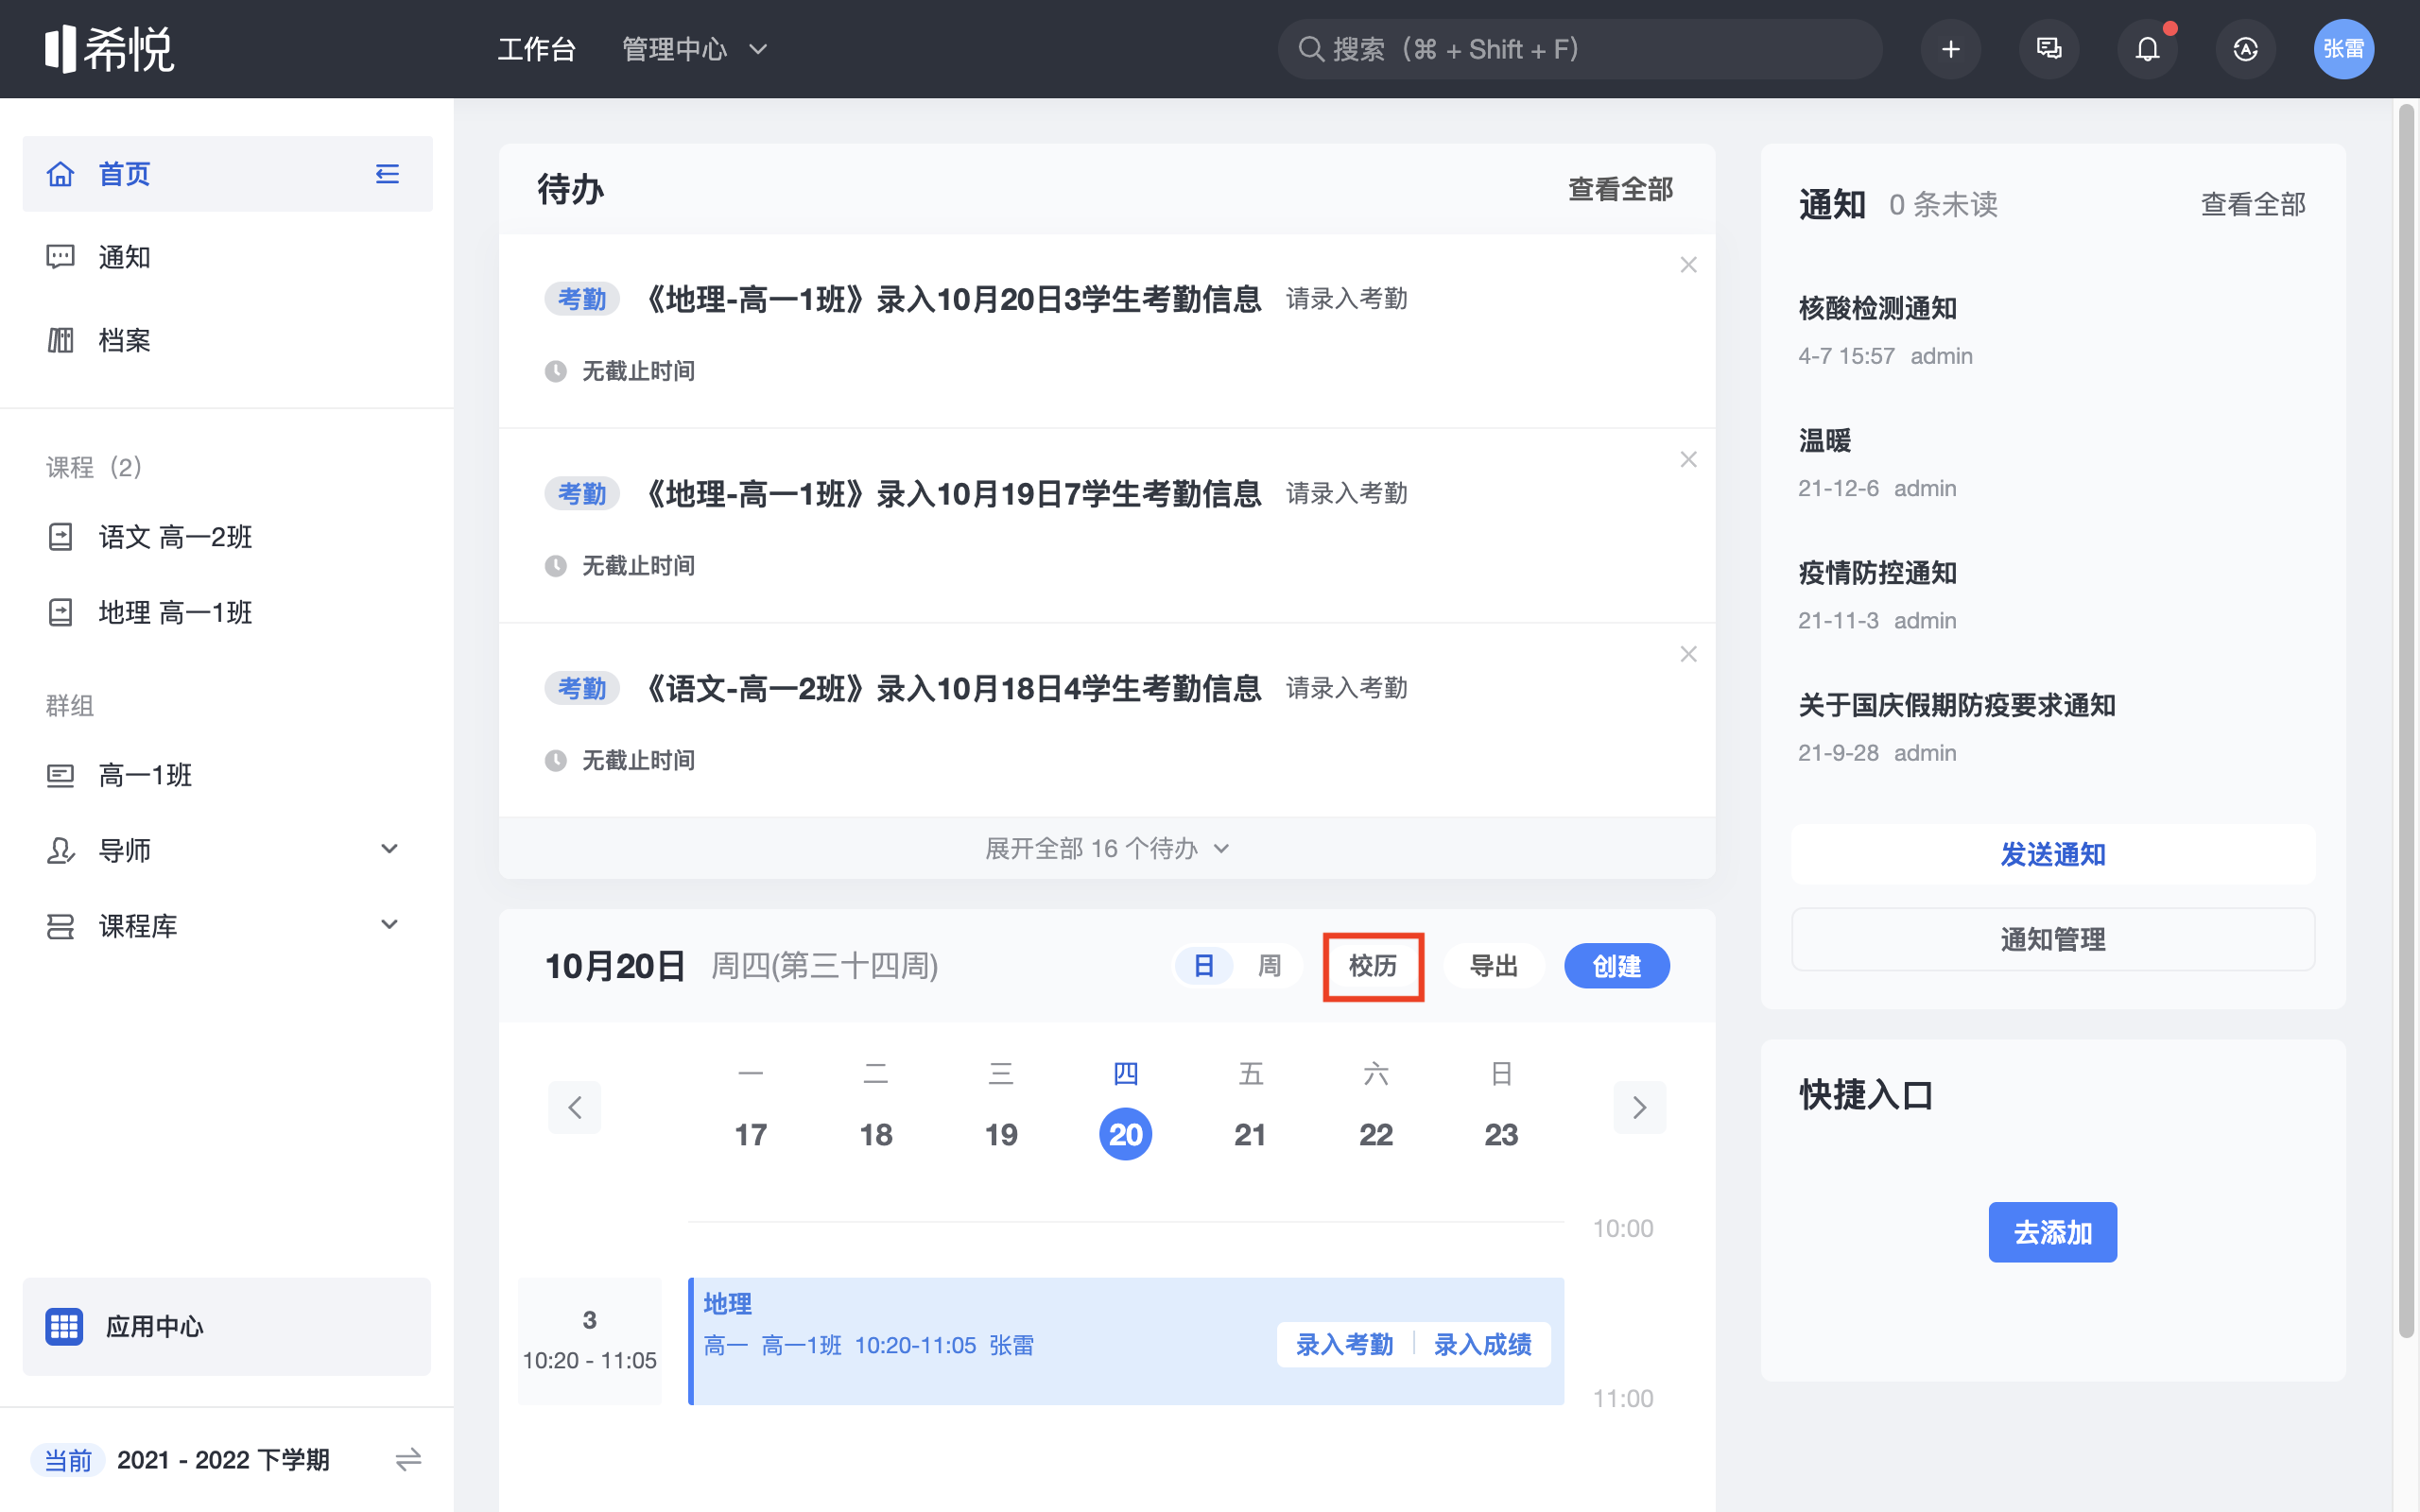Expand 展开全部 16 个待办
The width and height of the screenshot is (2420, 1512).
[x=1106, y=849]
